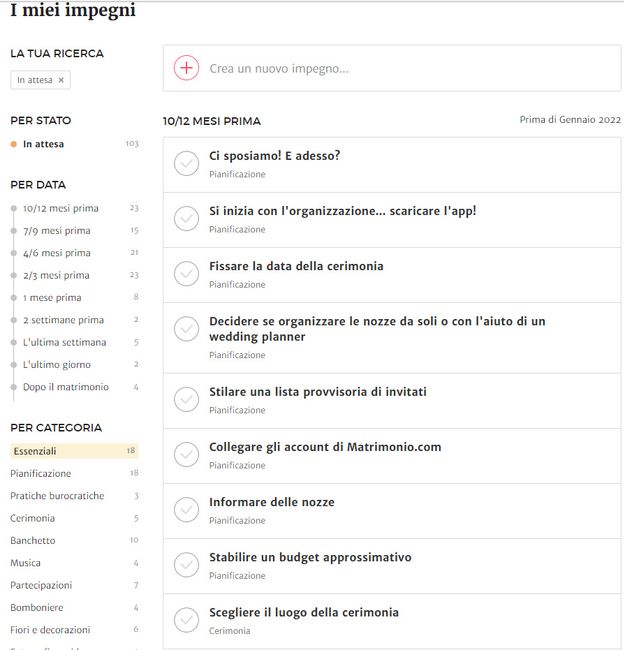Tick the circle for 'Stabilire un budget approssimativo'
Viewport: 624px width, 650px height.
coord(186,565)
